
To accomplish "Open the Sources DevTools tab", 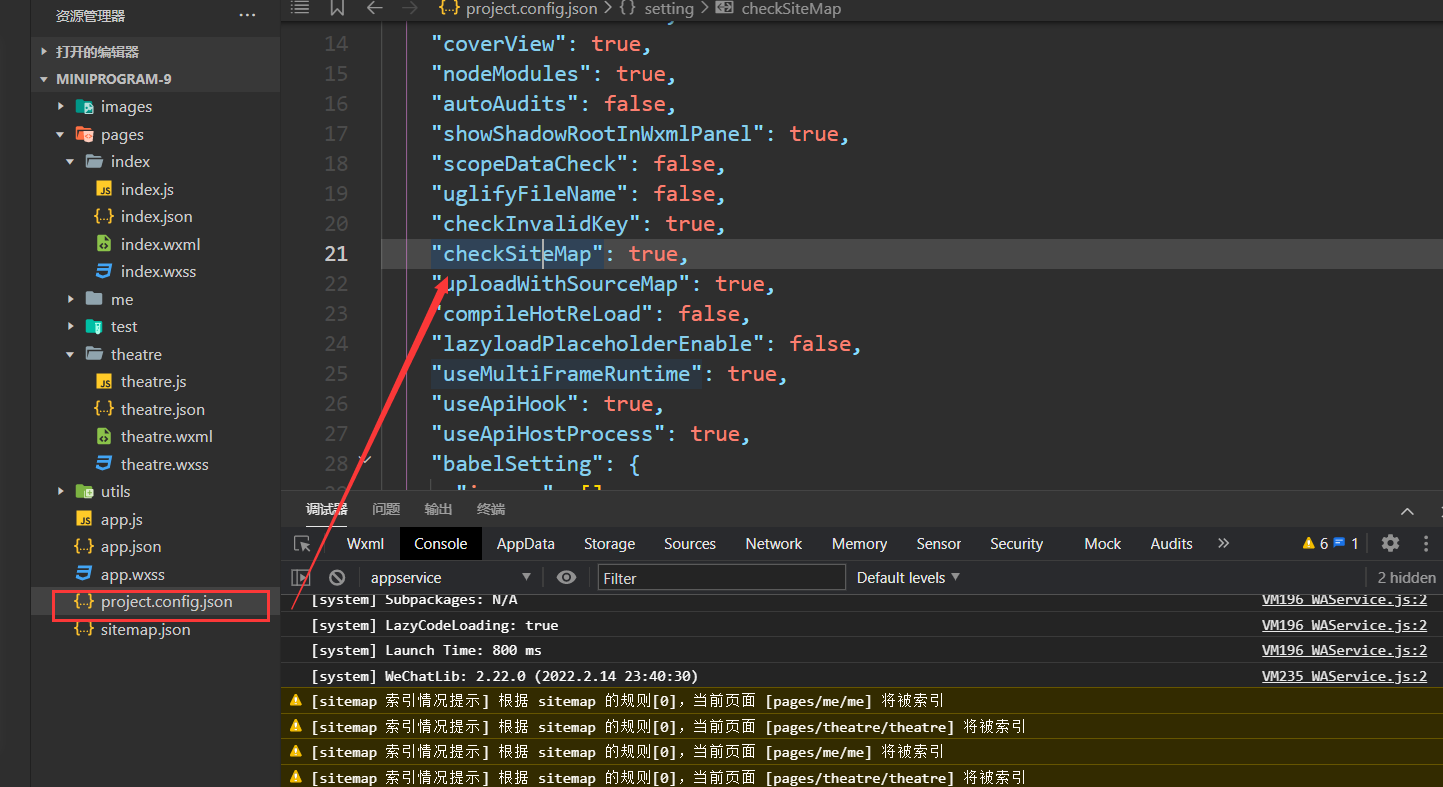I will point(690,544).
